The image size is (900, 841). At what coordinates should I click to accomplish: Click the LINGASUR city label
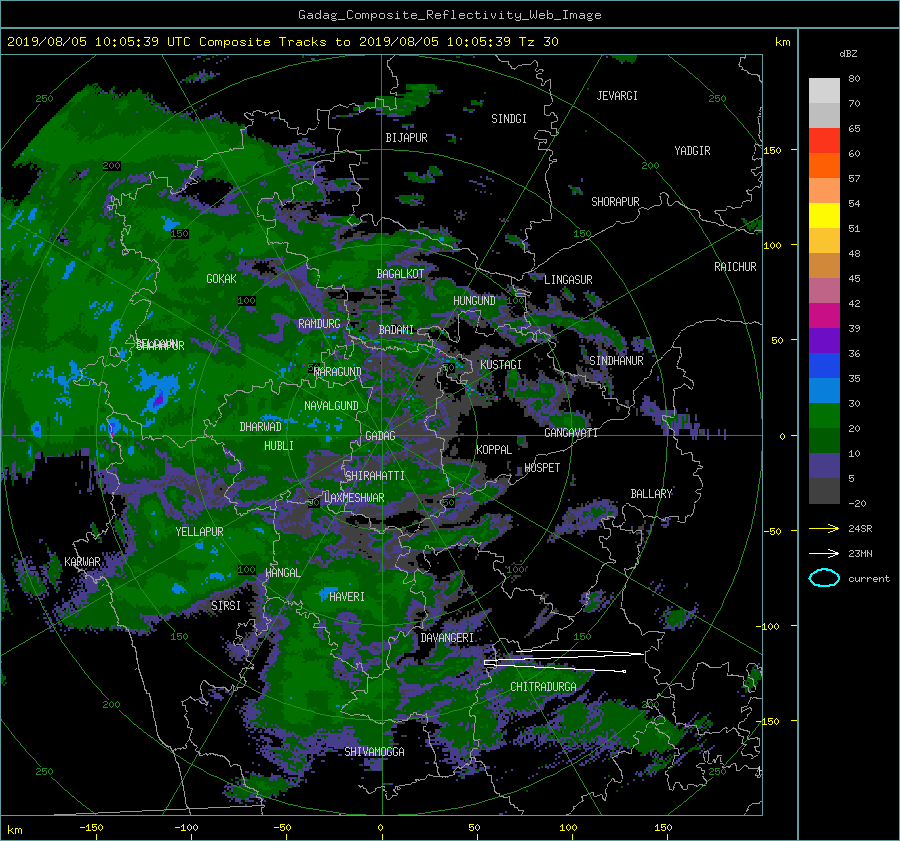[568, 280]
